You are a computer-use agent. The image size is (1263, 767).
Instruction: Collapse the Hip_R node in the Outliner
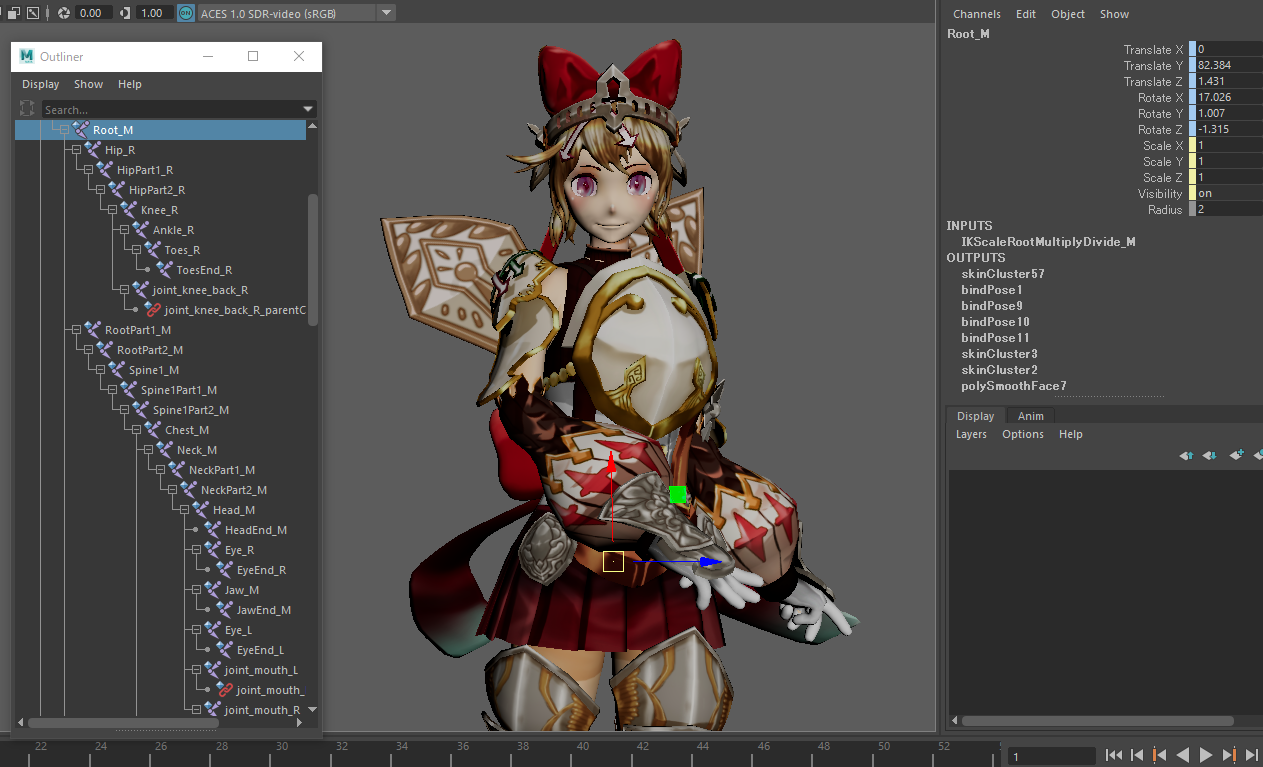(76, 150)
